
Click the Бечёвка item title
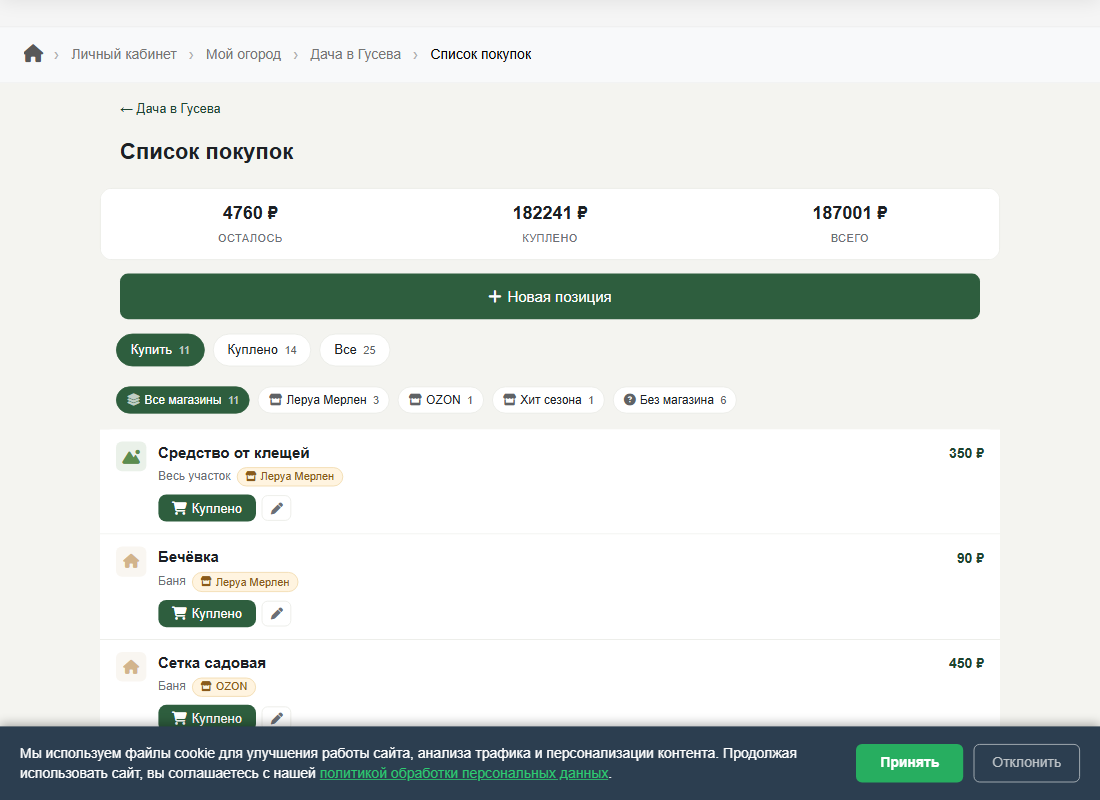(188, 556)
